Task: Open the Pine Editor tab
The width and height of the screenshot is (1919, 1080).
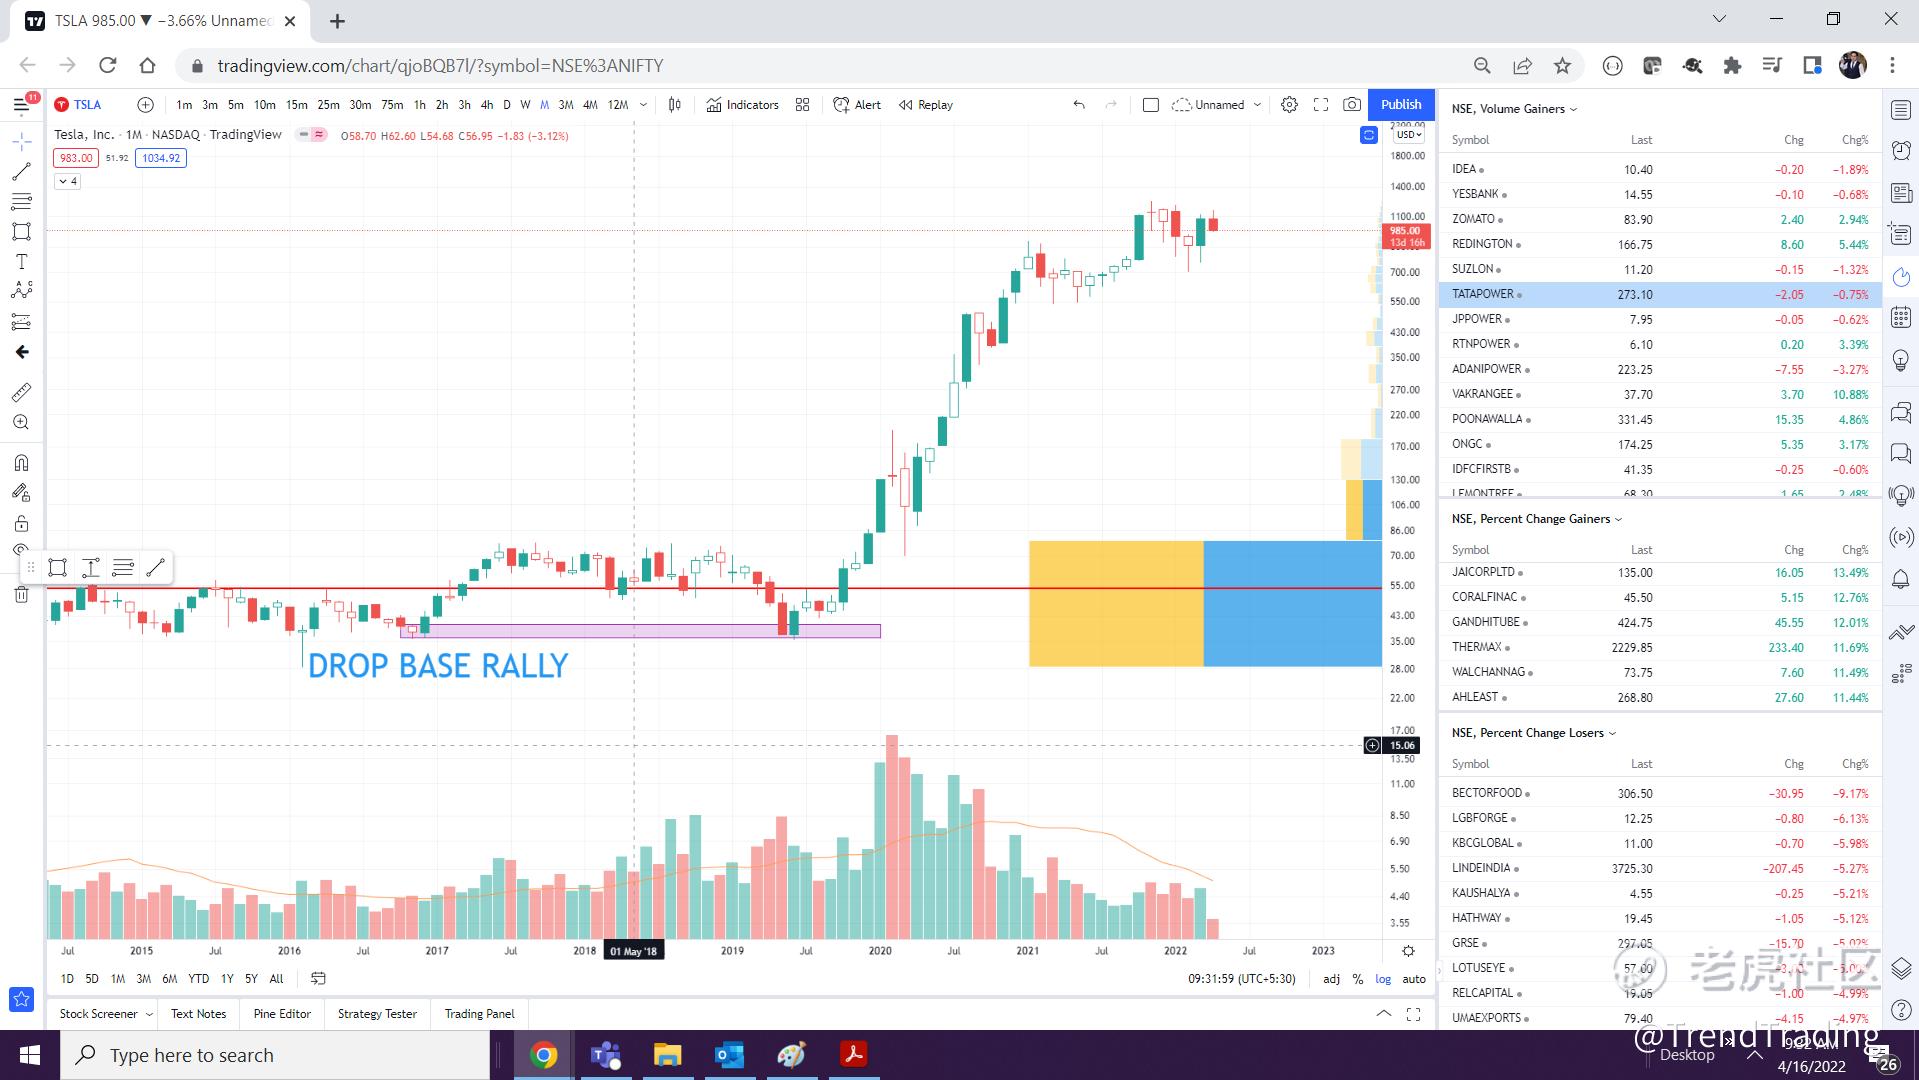Action: coord(282,1014)
